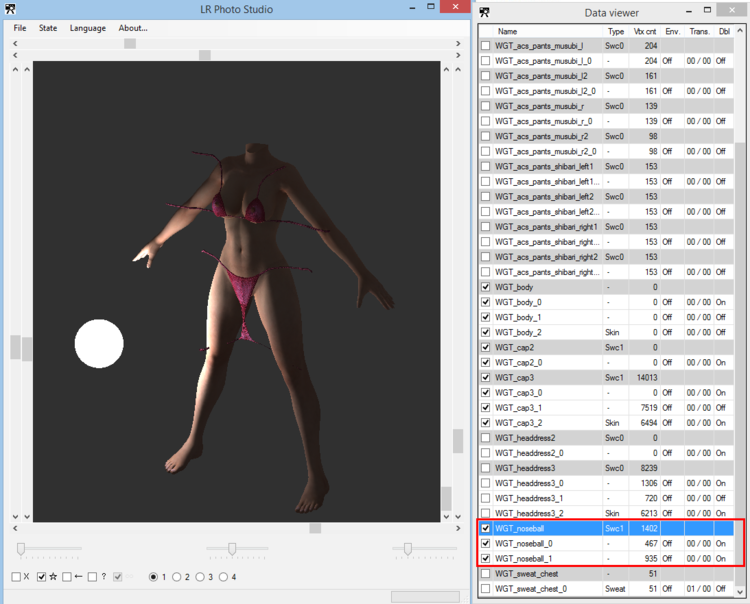Image resolution: width=750 pixels, height=604 pixels.
Task: Check the WGT_sweat_chest checkbox
Action: point(485,573)
